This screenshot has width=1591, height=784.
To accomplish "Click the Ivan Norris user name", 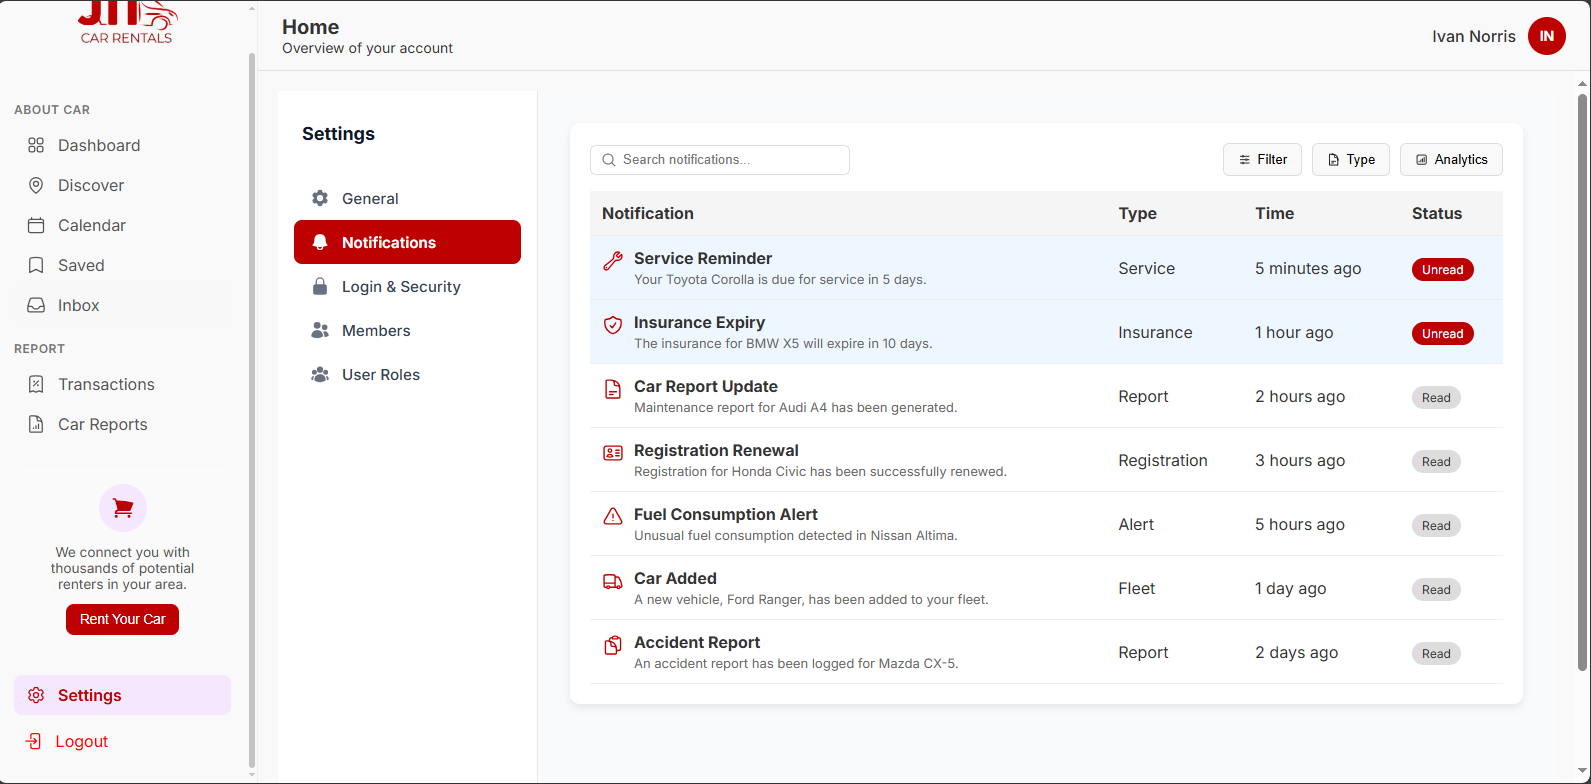I will pos(1473,36).
